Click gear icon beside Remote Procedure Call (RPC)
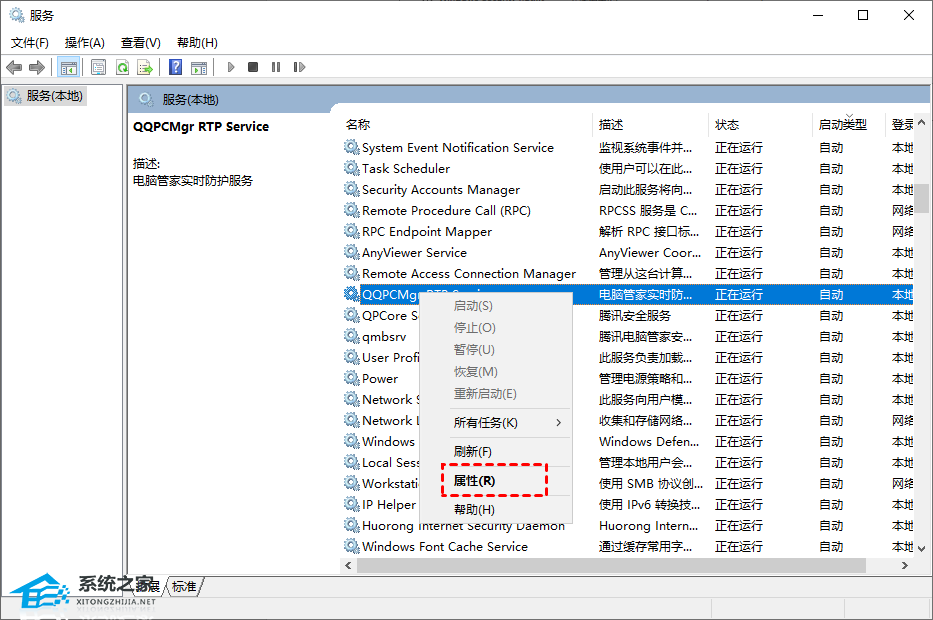 pos(352,210)
